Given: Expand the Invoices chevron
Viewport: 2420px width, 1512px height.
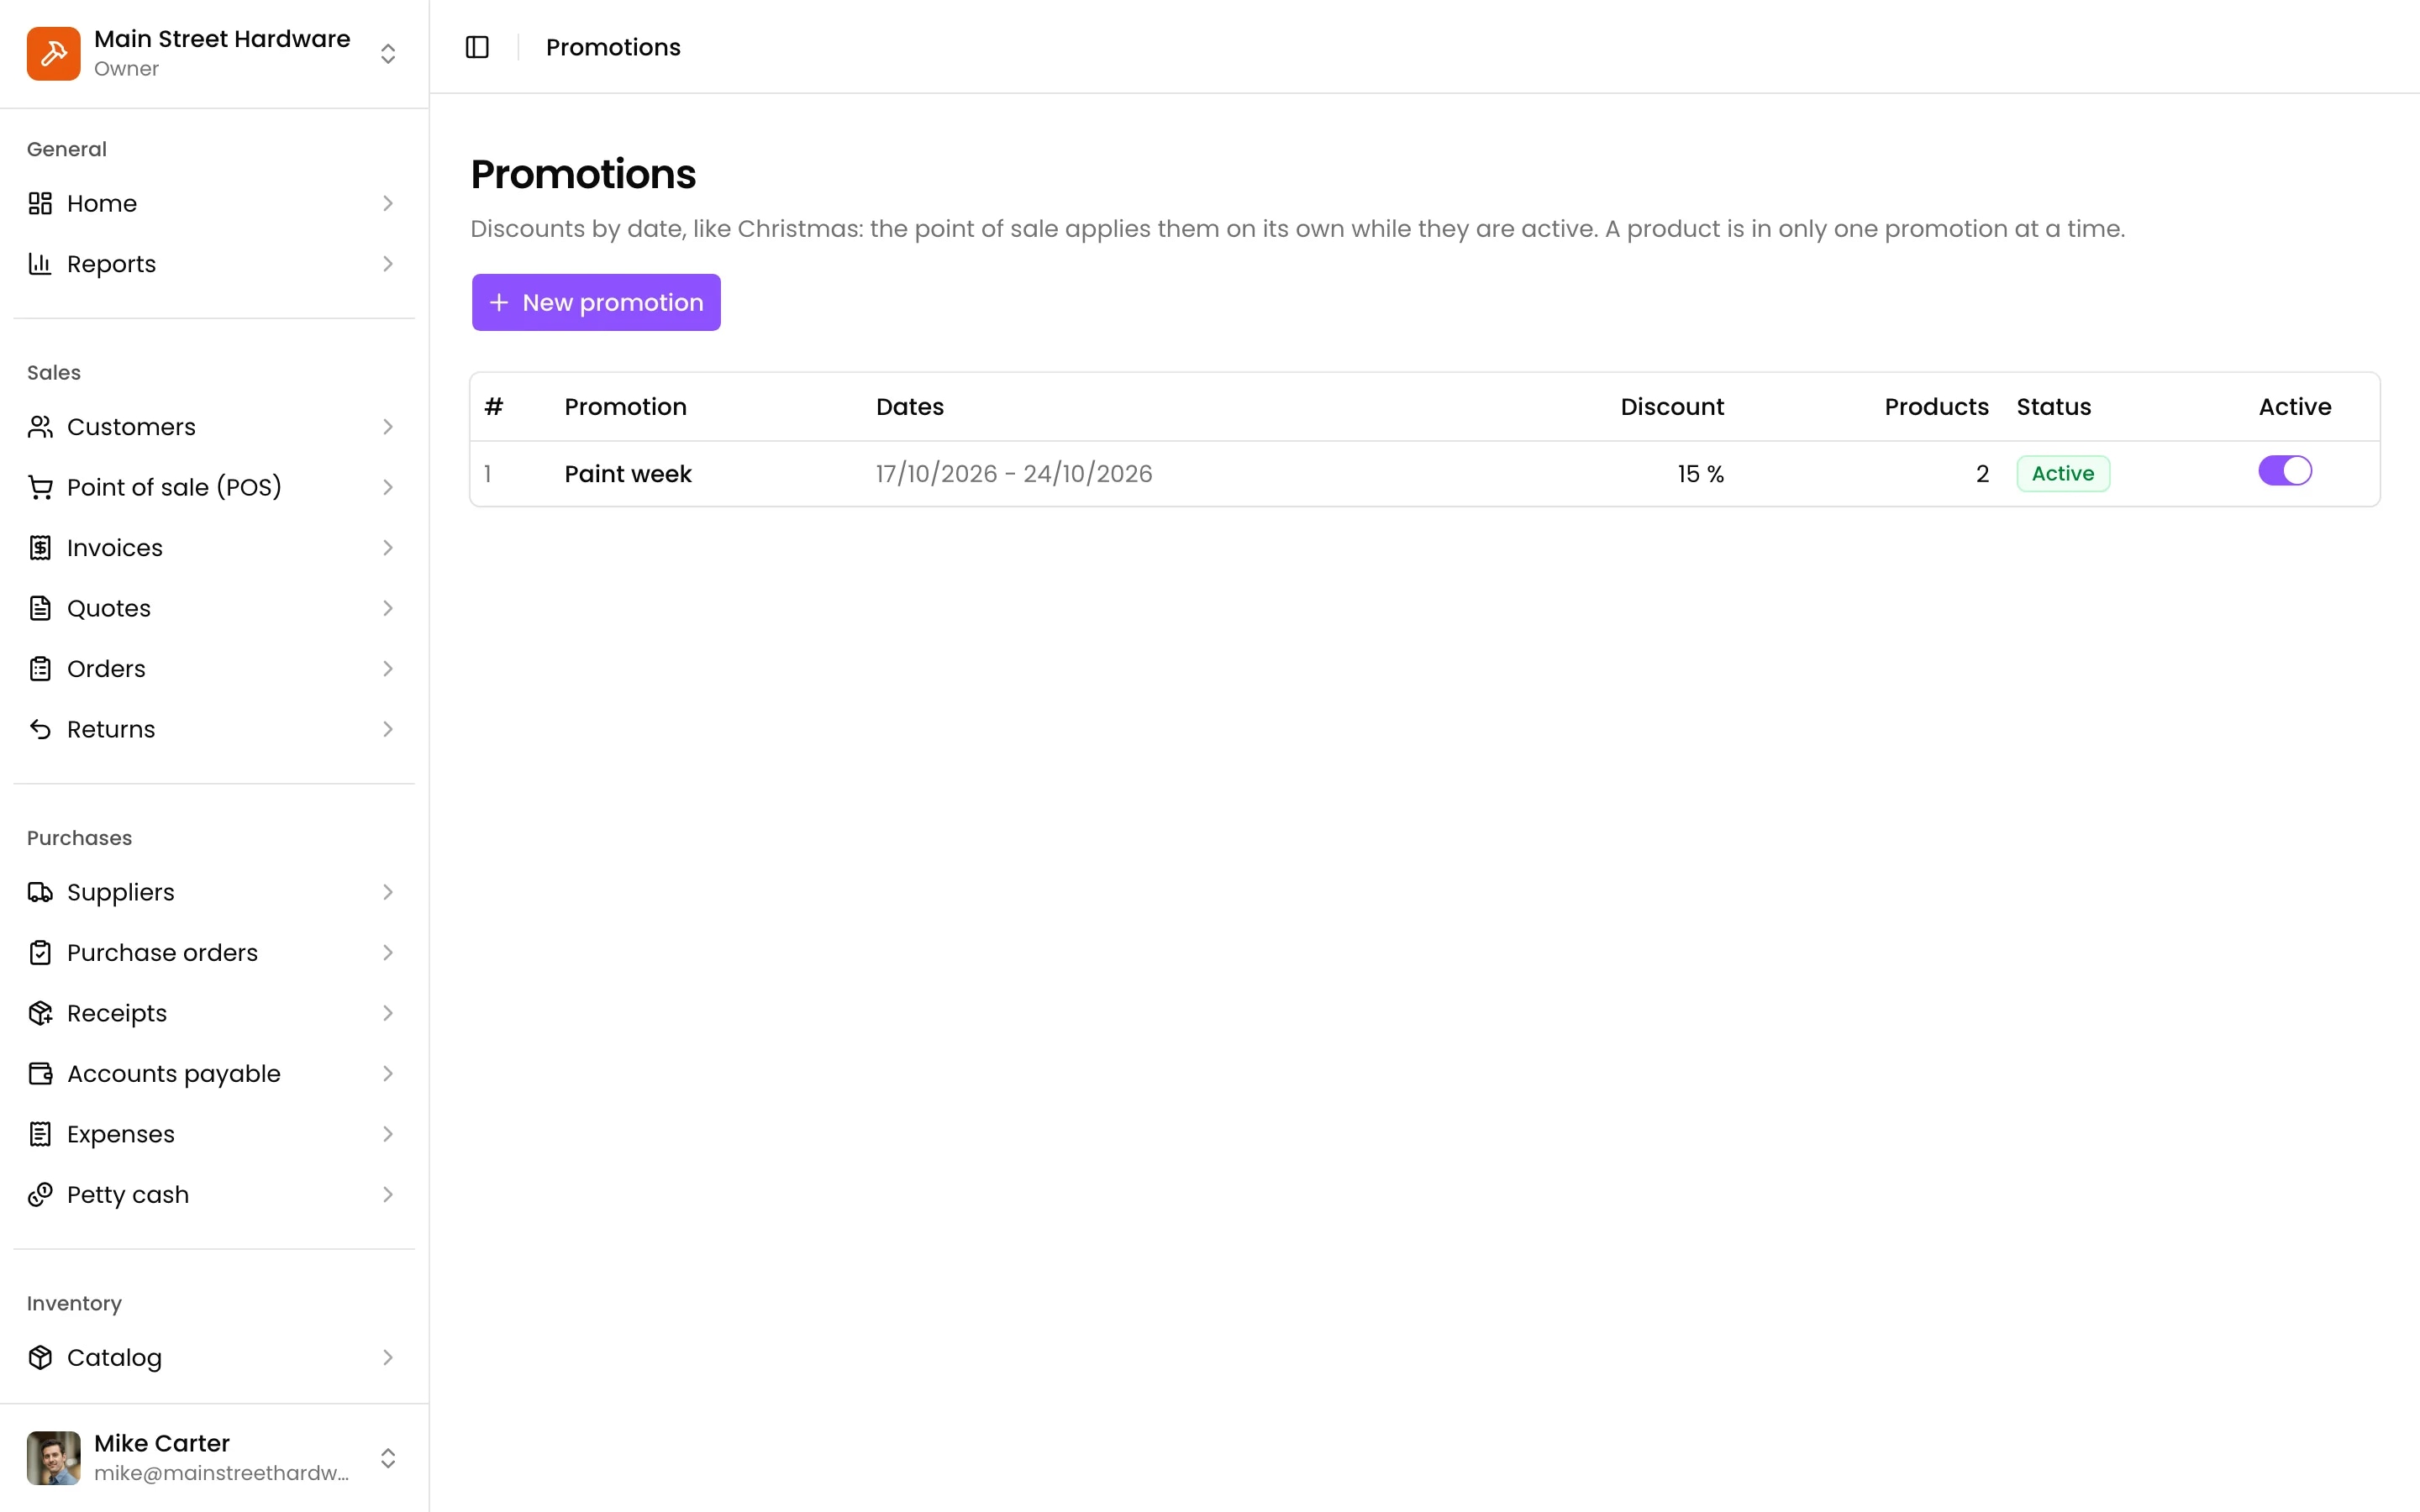Looking at the screenshot, I should point(388,548).
